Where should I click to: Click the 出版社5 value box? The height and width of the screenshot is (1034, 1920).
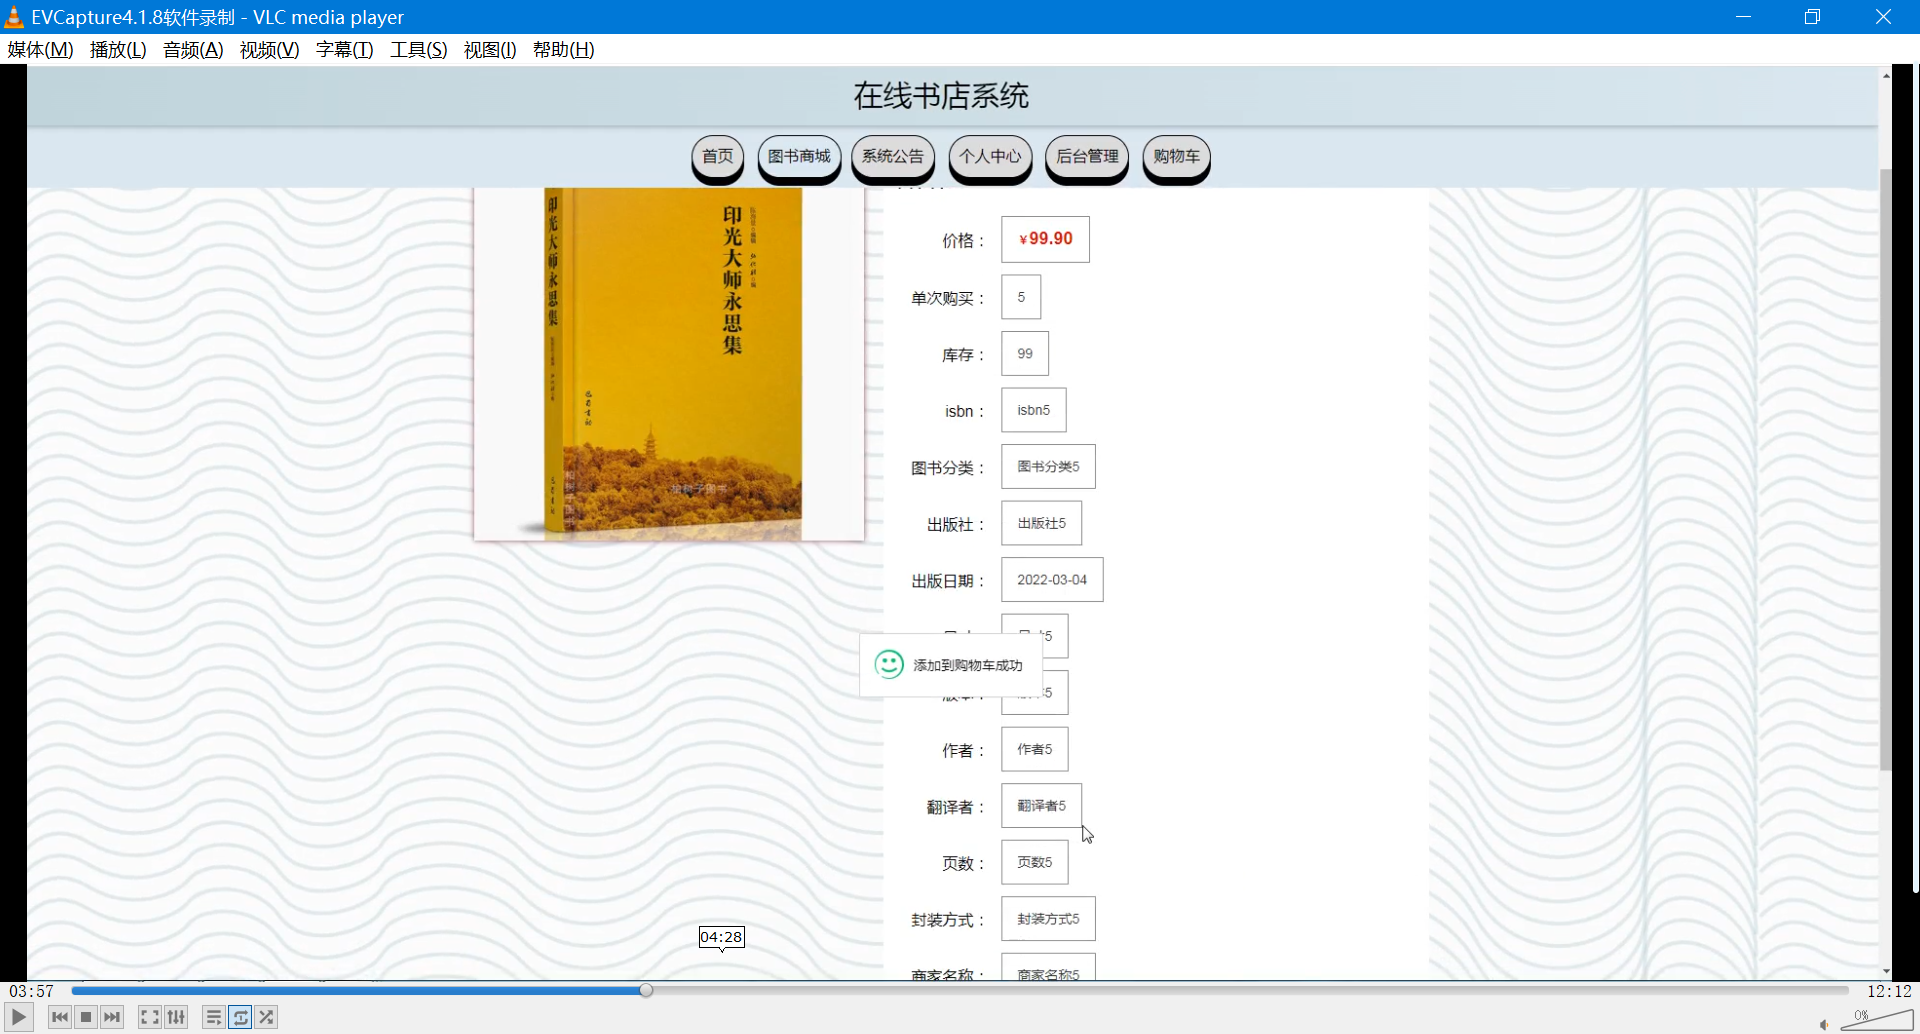click(1041, 523)
